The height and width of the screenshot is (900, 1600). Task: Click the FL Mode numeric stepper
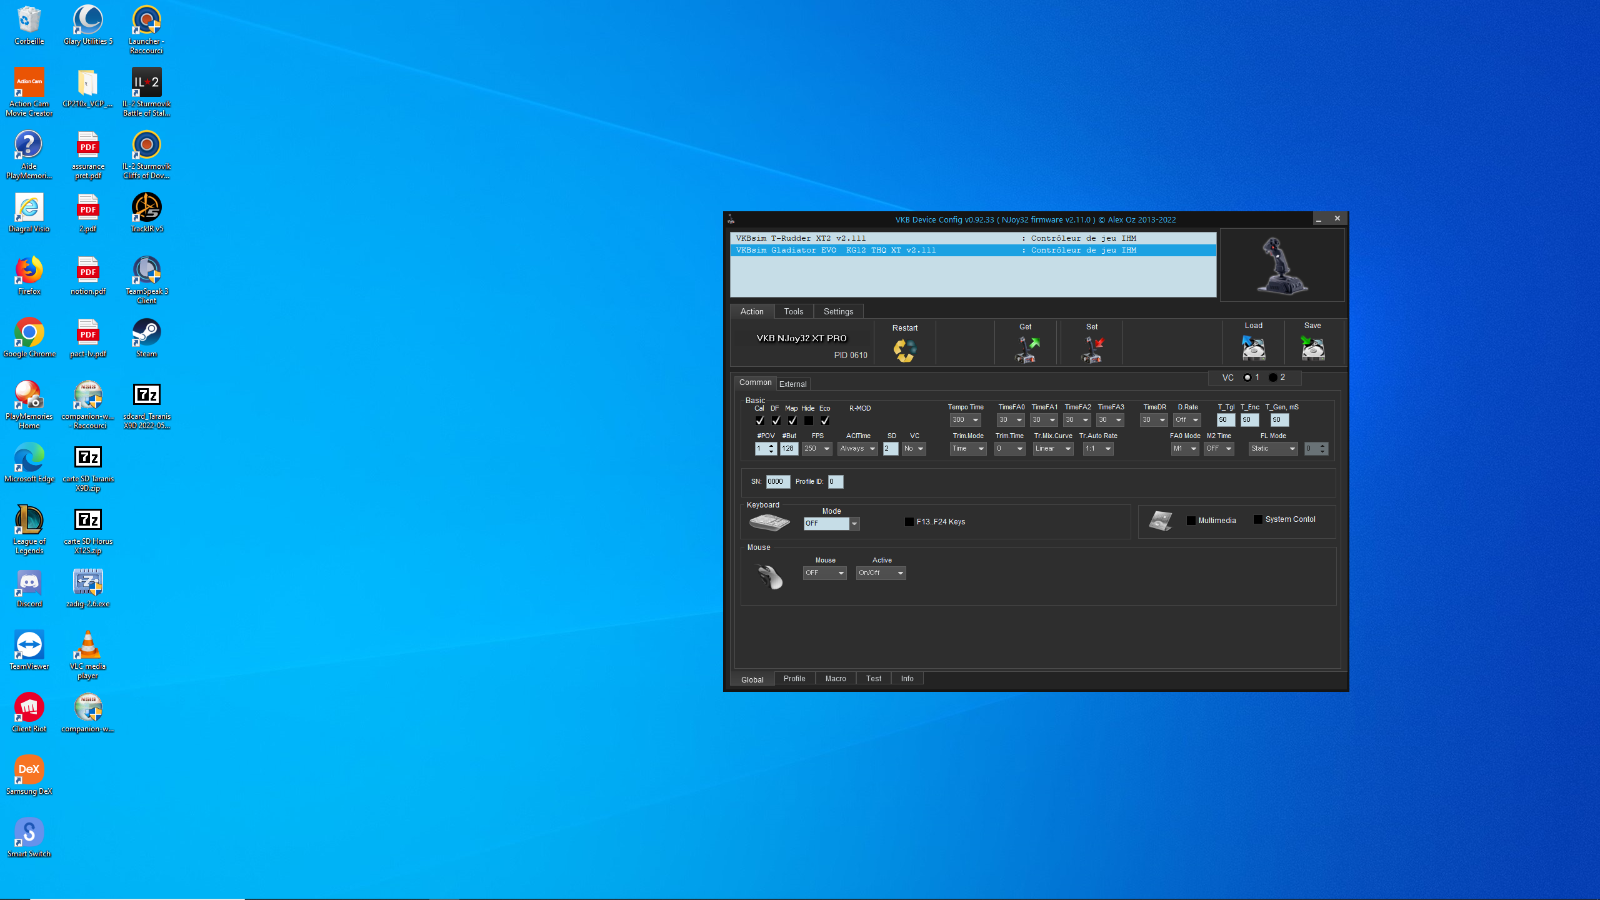point(1316,449)
